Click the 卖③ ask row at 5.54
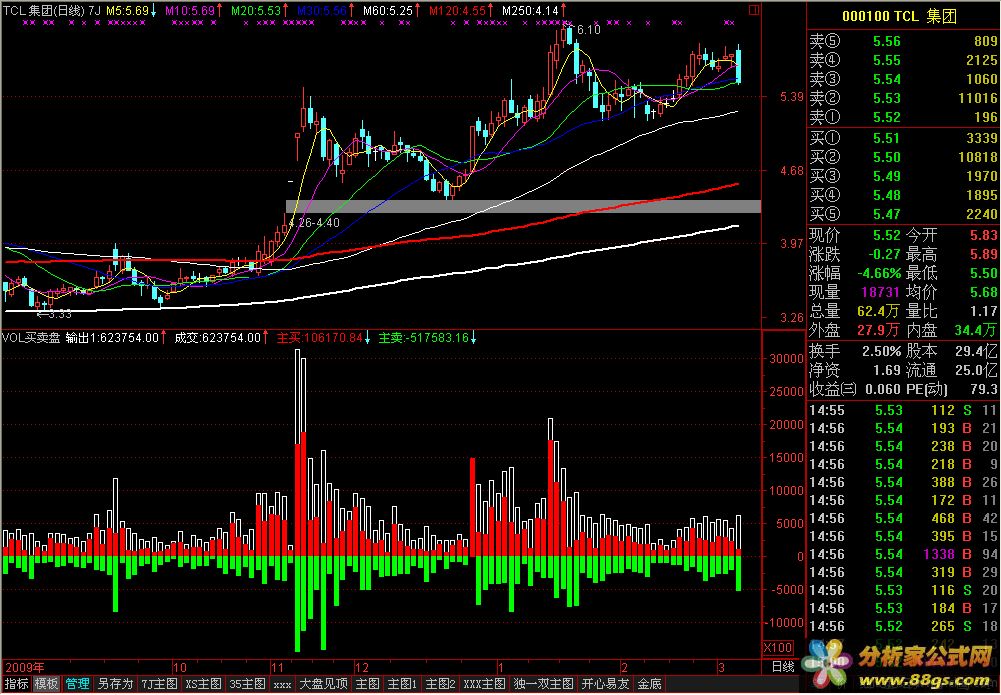This screenshot has width=1001, height=695. (903, 79)
